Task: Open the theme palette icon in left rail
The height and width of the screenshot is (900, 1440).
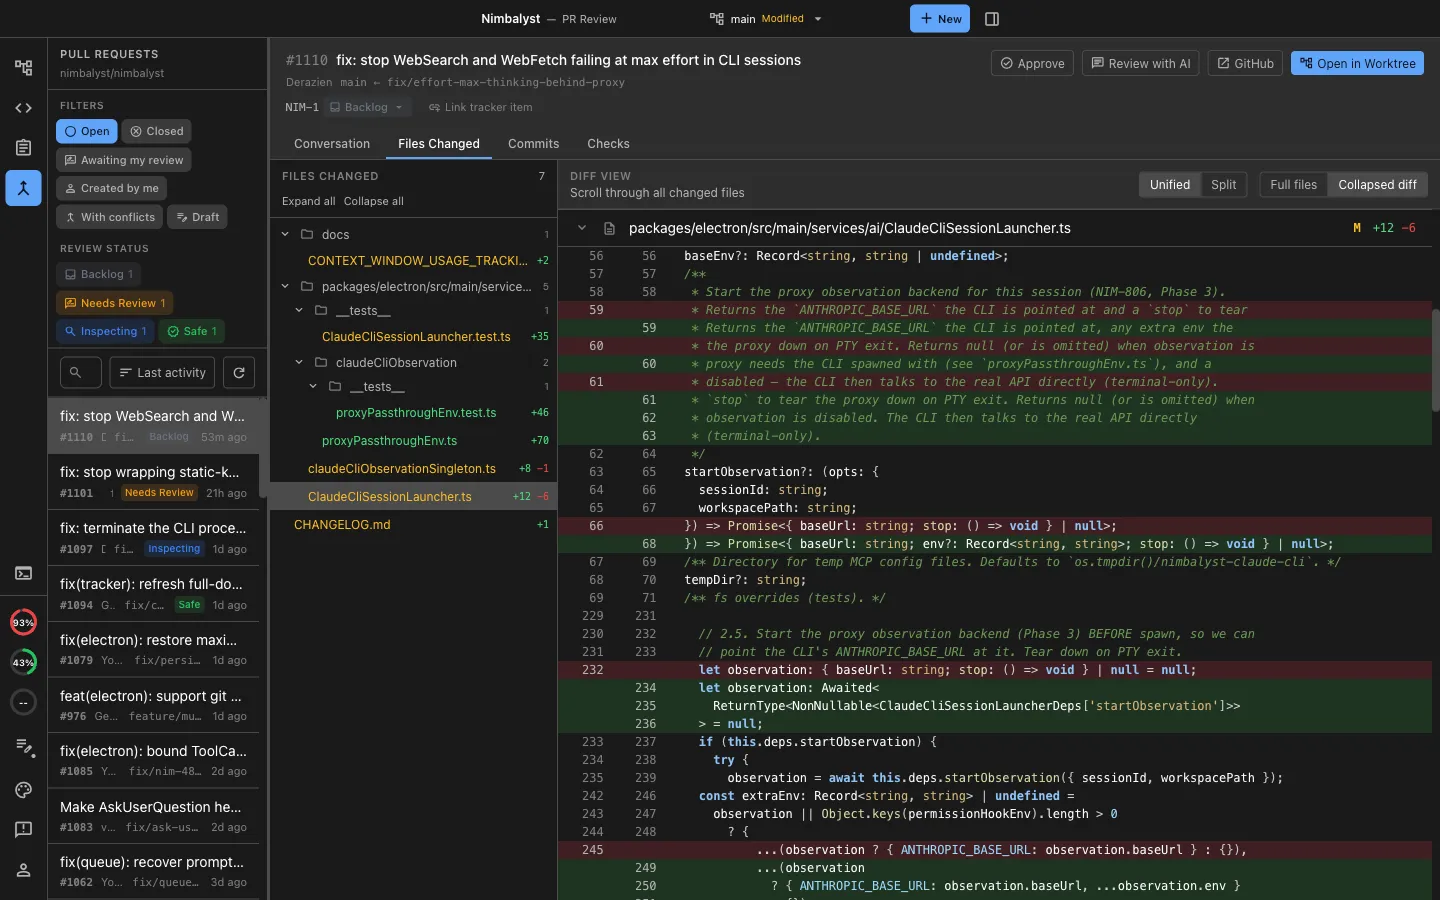Action: [23, 790]
